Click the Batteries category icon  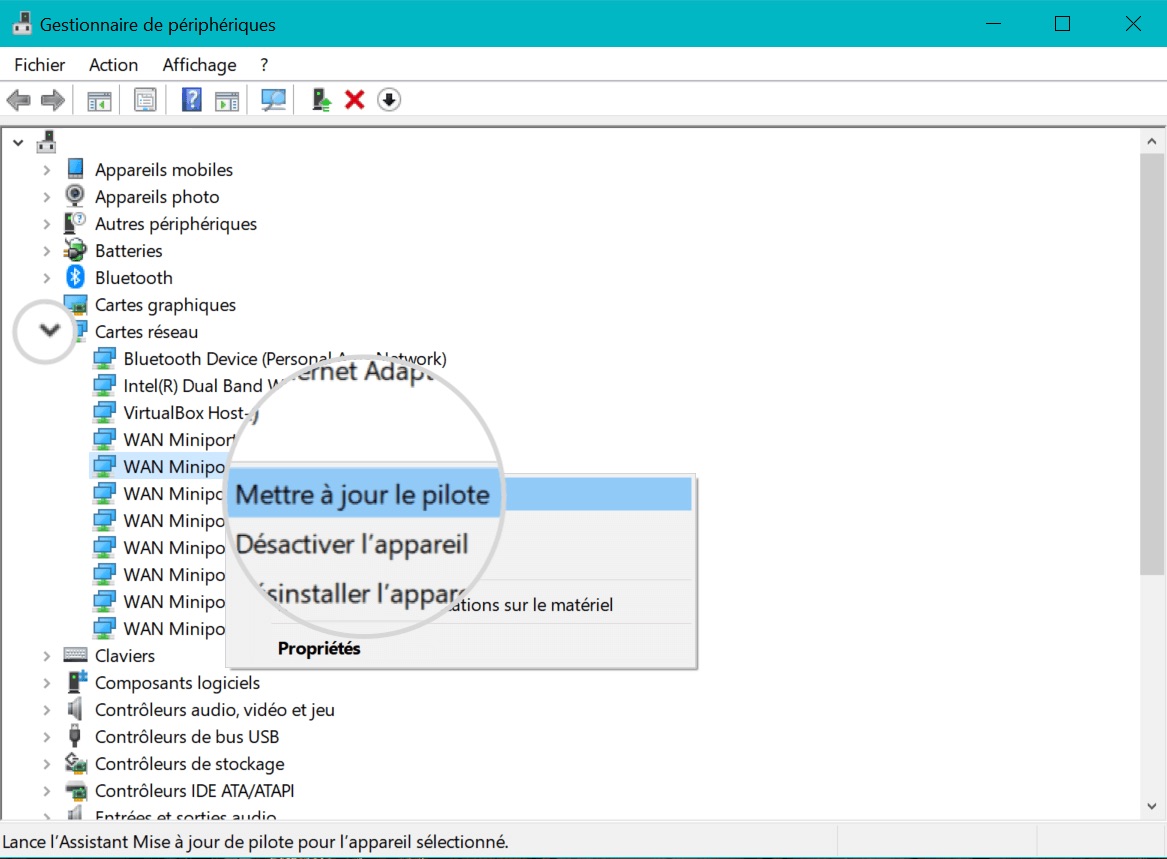tap(75, 251)
